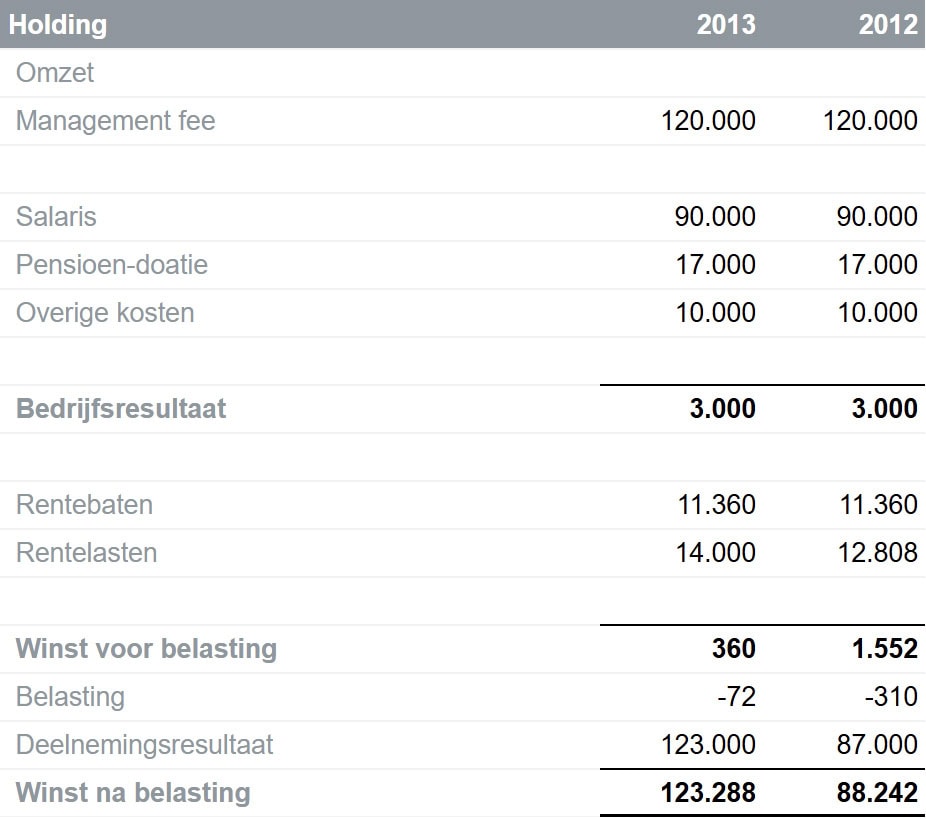This screenshot has width=926, height=819.
Task: Select the 2013 column header
Action: coord(726,24)
